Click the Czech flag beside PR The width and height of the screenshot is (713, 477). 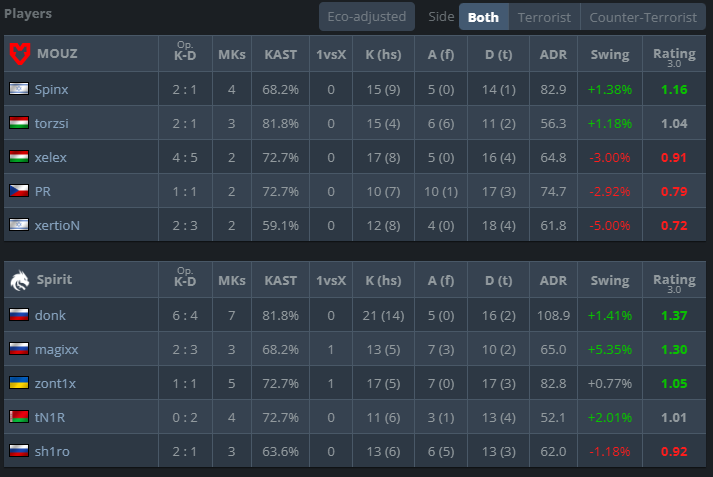coord(19,191)
